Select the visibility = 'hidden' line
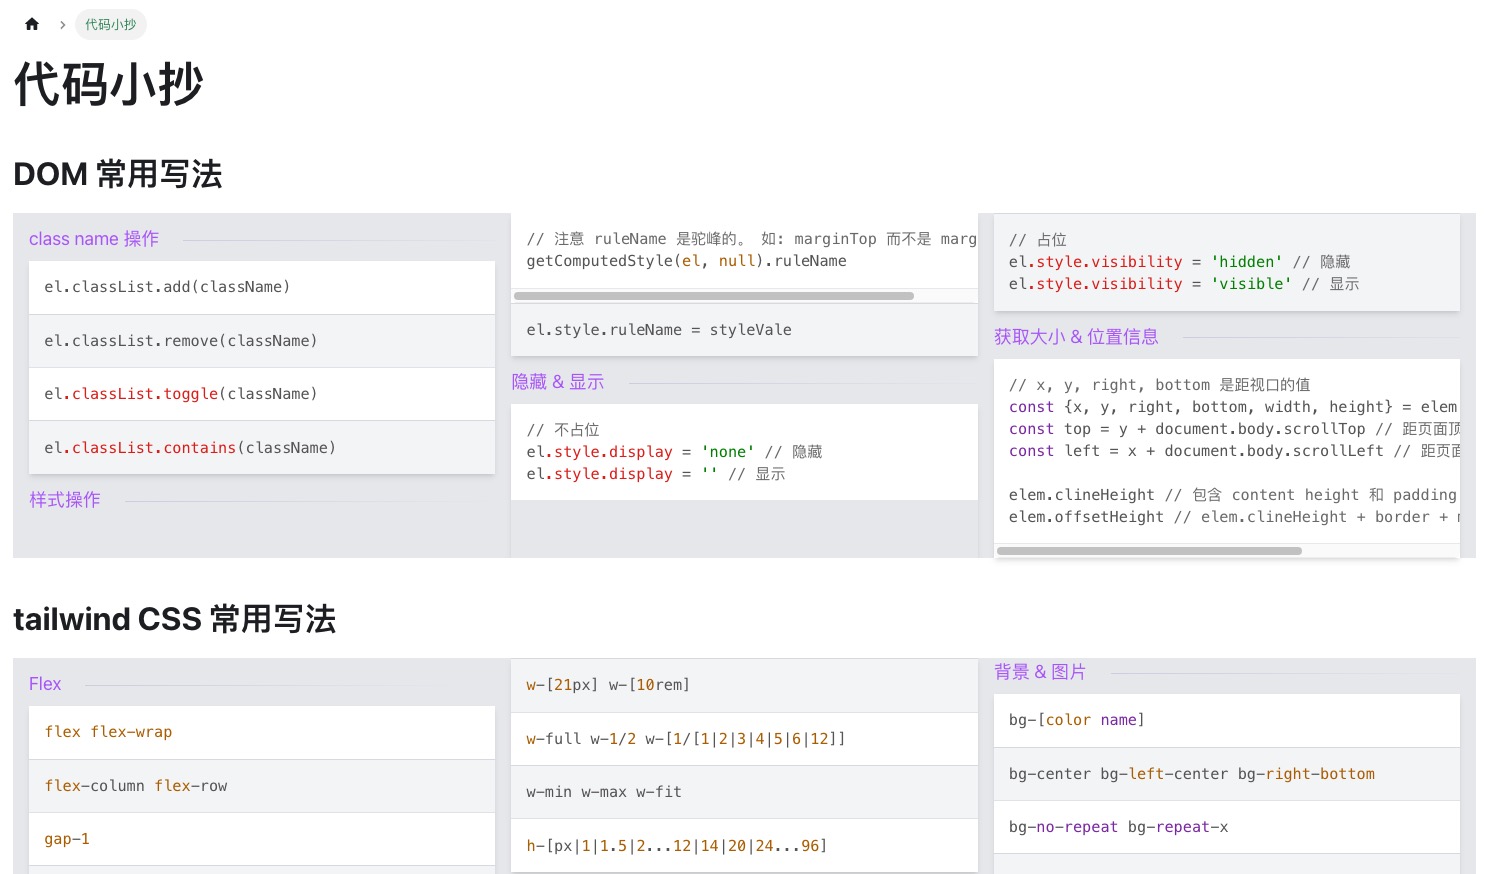Screen dimensions: 1486x874 pos(1179,262)
